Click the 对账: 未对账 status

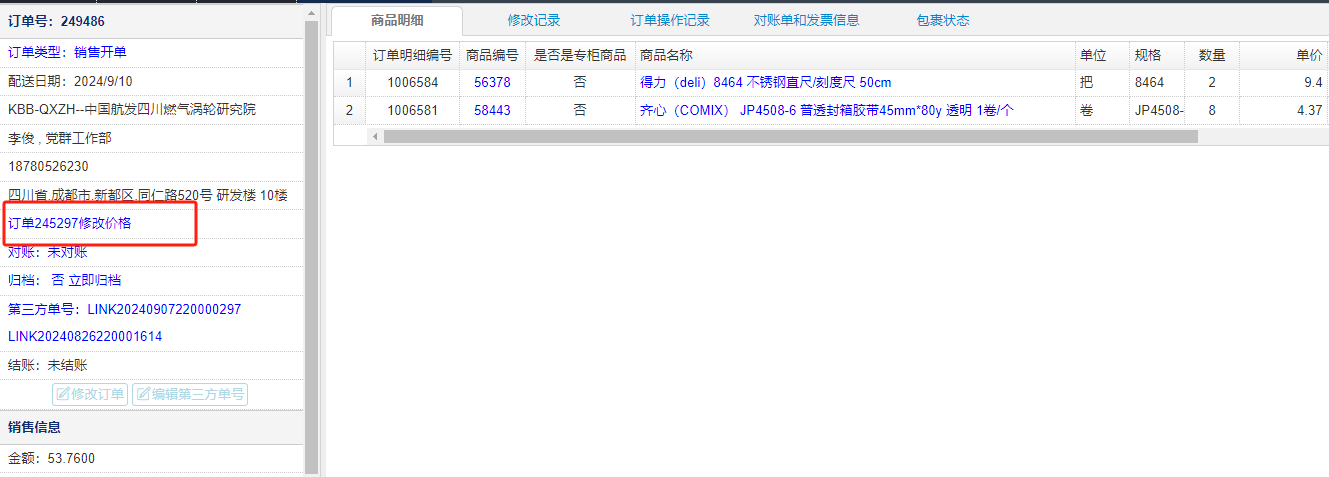pos(48,252)
